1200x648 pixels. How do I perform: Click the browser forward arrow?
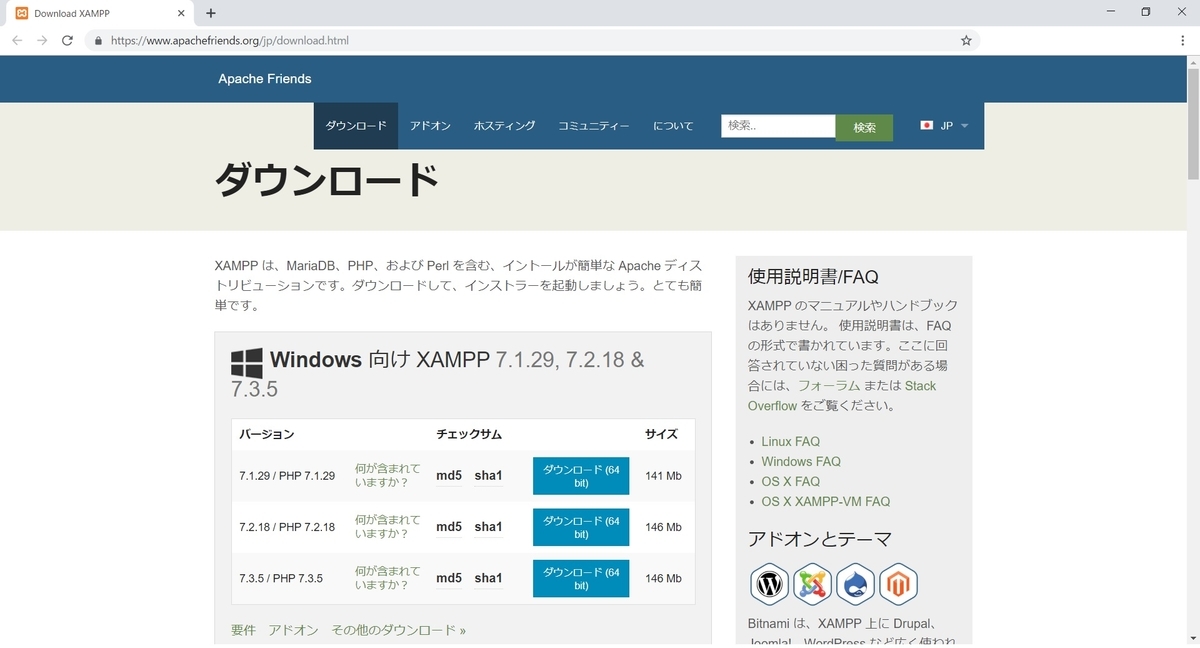pos(42,41)
